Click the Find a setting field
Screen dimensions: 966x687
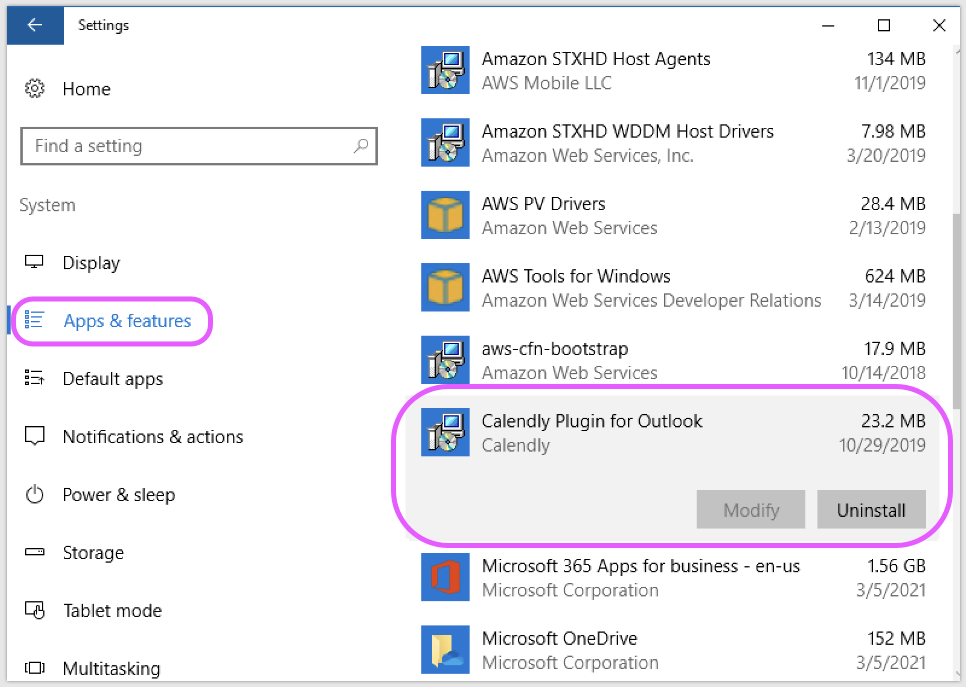click(185, 146)
